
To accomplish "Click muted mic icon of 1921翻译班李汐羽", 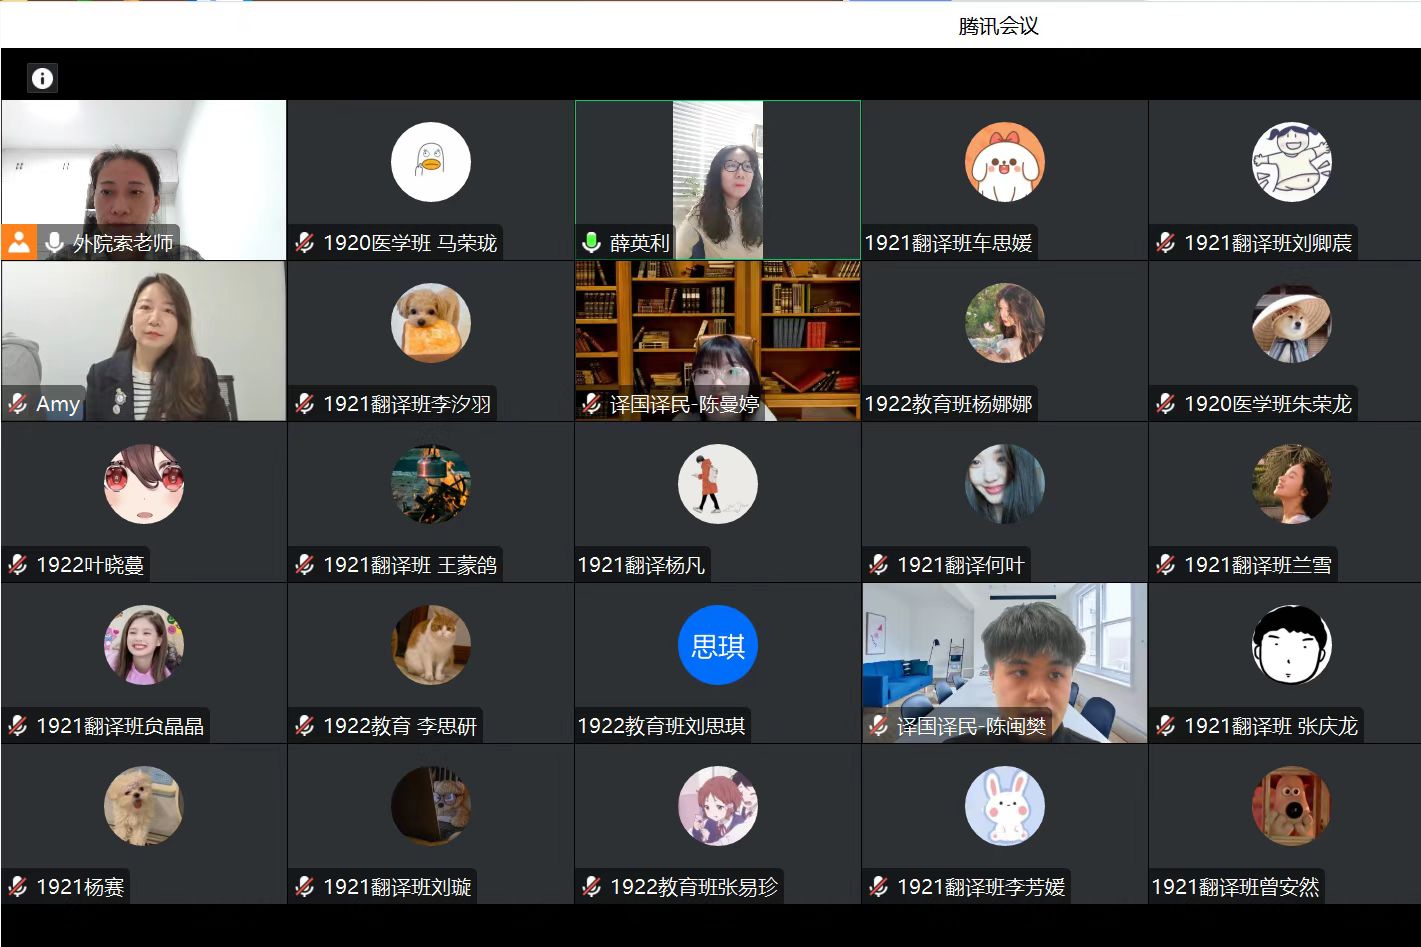I will (x=305, y=403).
